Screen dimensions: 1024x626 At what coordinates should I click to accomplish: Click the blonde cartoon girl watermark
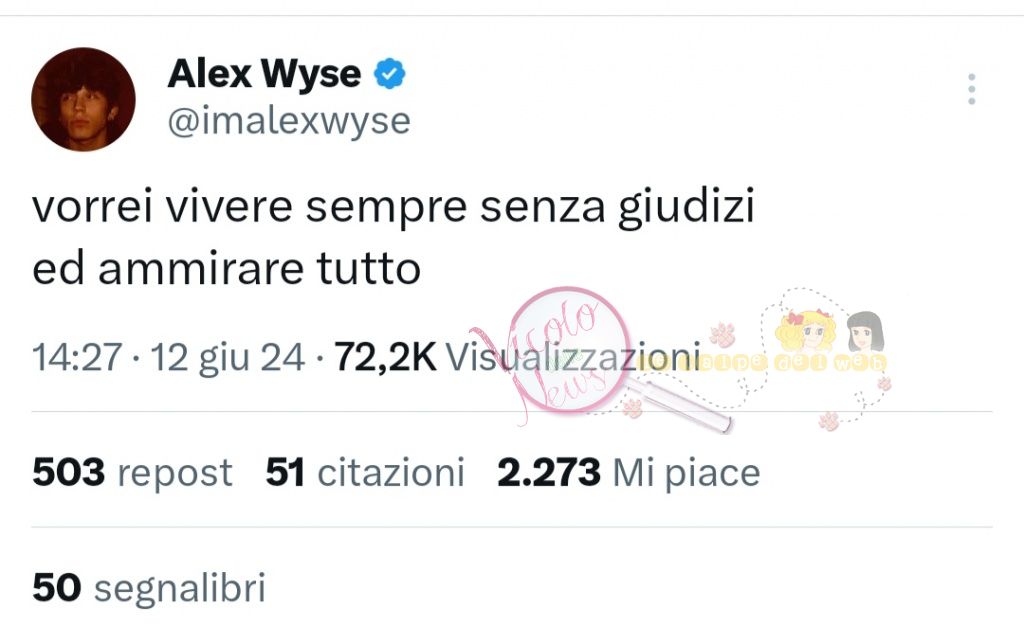807,331
